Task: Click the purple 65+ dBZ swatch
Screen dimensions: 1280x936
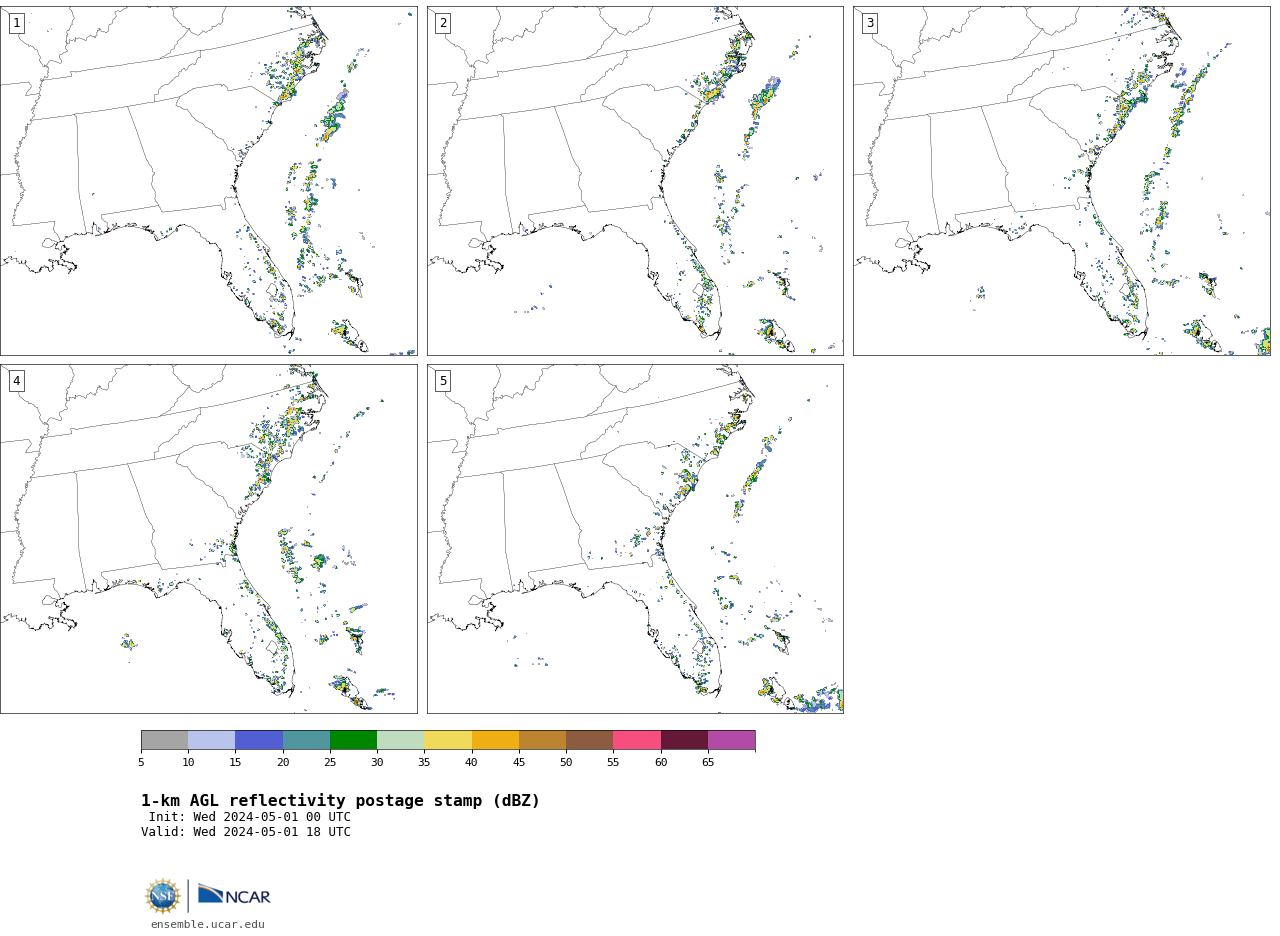Action: (x=731, y=740)
